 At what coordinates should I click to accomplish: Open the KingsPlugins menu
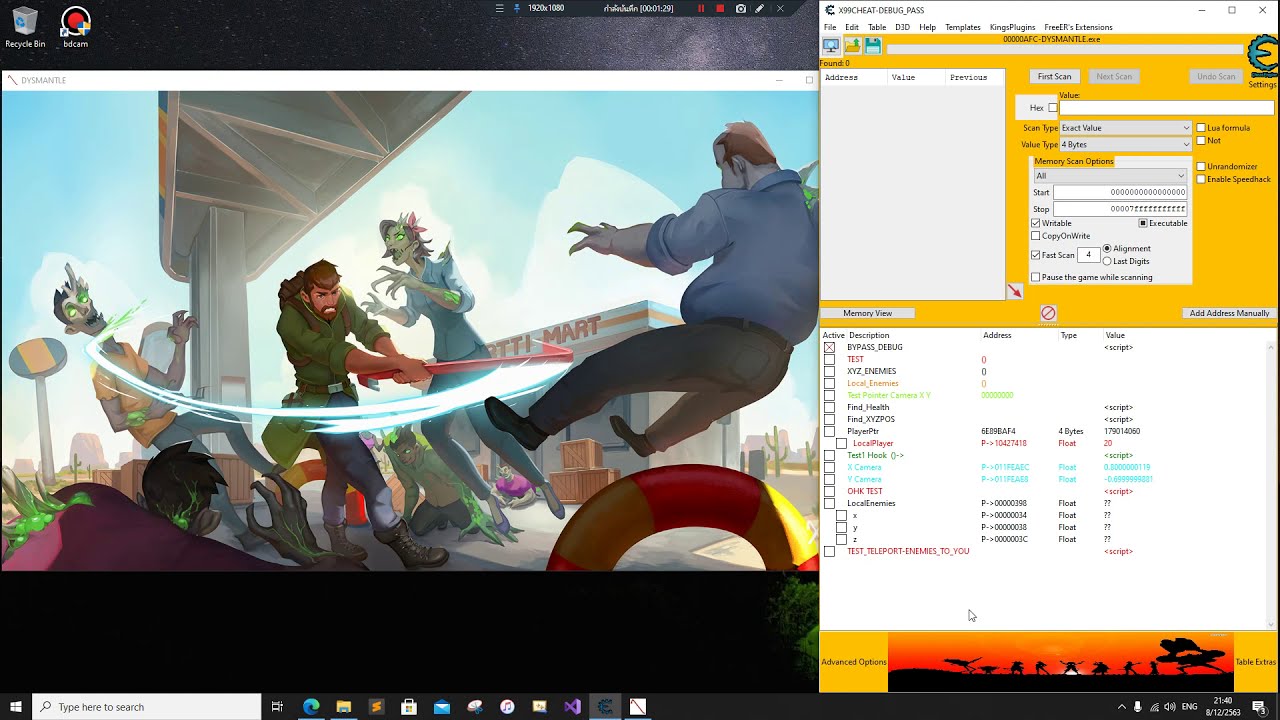pos(1013,27)
